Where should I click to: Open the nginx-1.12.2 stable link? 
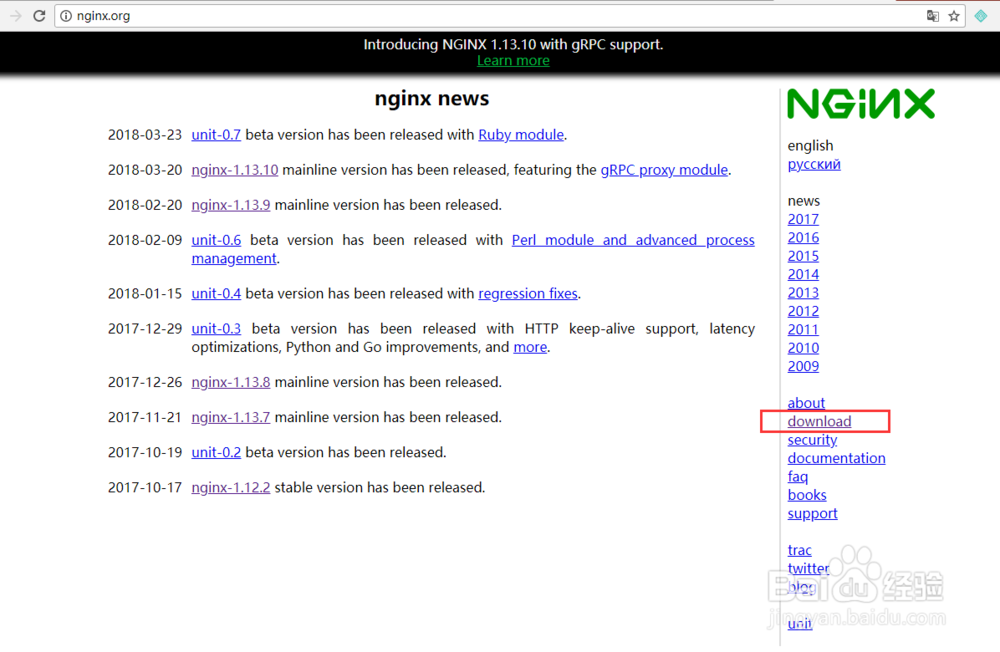(231, 487)
